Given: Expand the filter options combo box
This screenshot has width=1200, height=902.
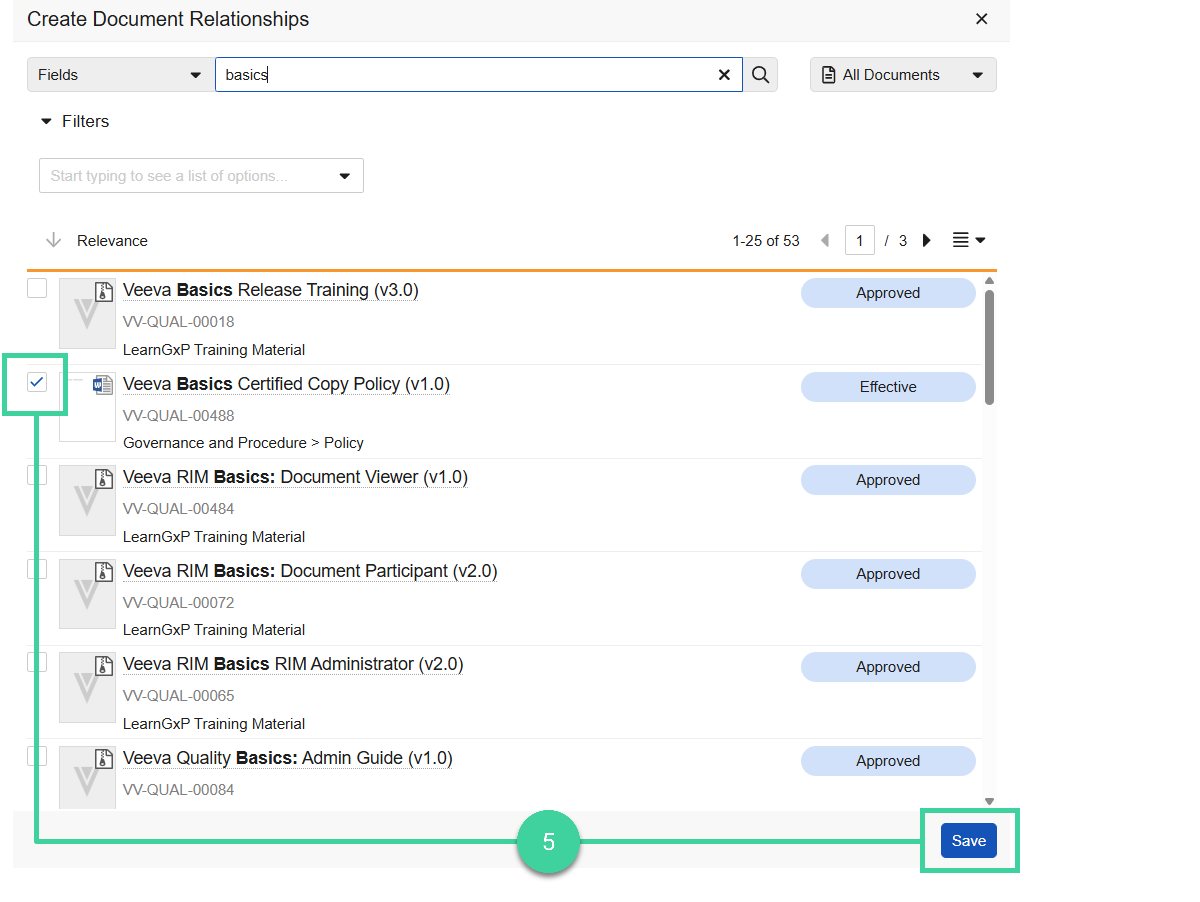Looking at the screenshot, I should click(x=344, y=175).
